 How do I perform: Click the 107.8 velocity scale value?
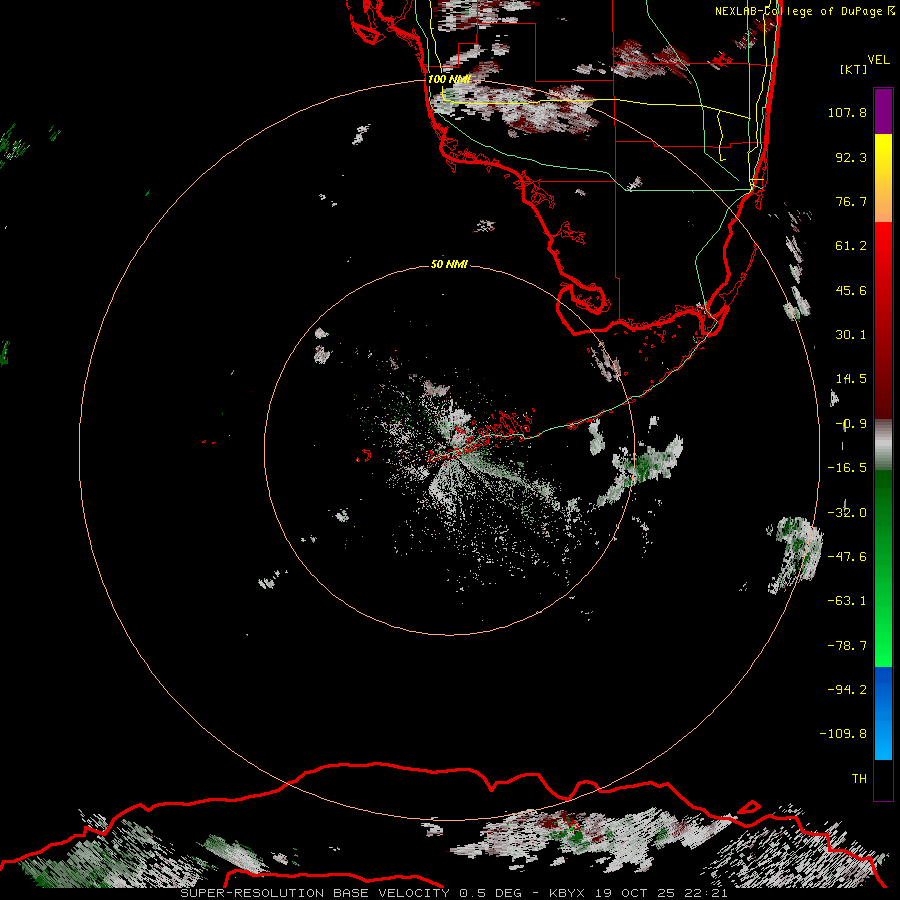[x=847, y=112]
